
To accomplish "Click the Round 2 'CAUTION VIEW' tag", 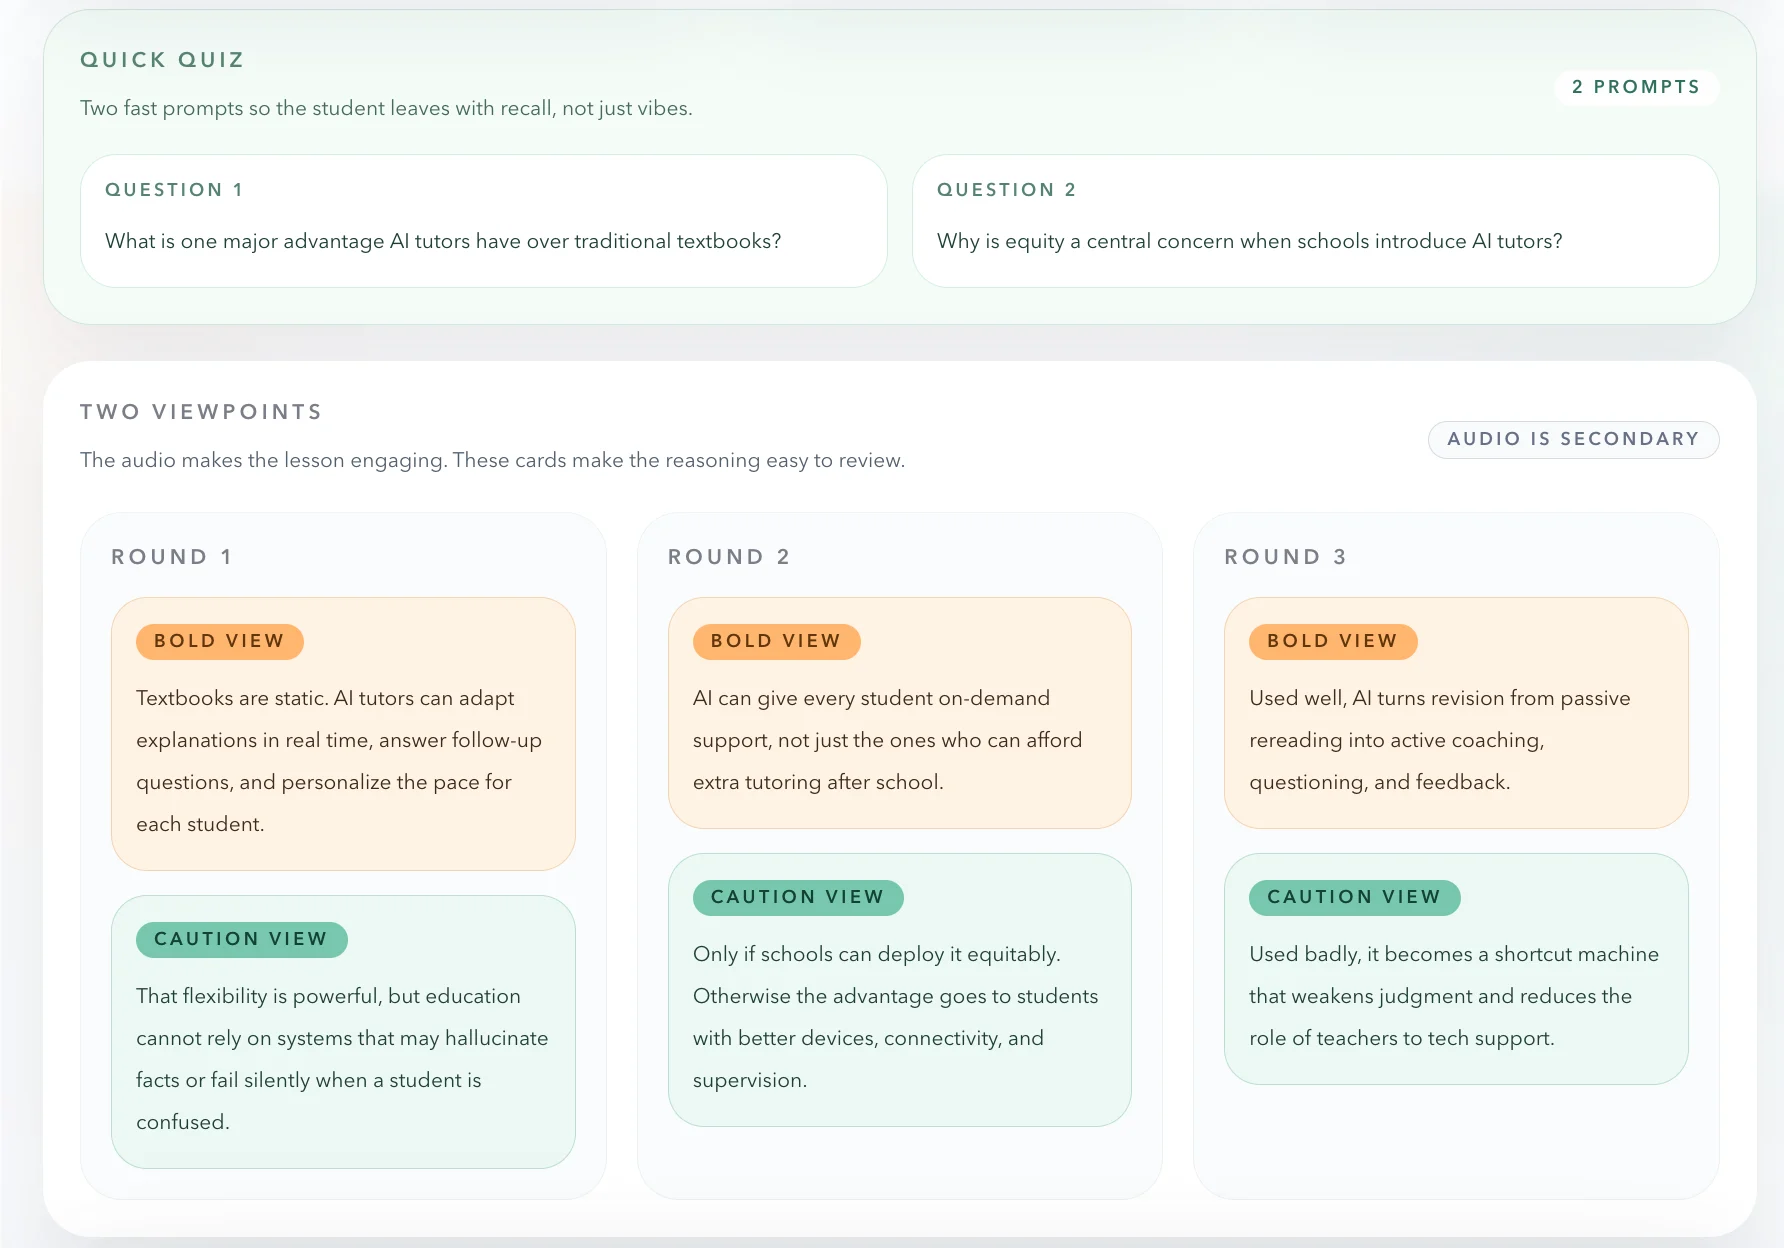I will (798, 897).
